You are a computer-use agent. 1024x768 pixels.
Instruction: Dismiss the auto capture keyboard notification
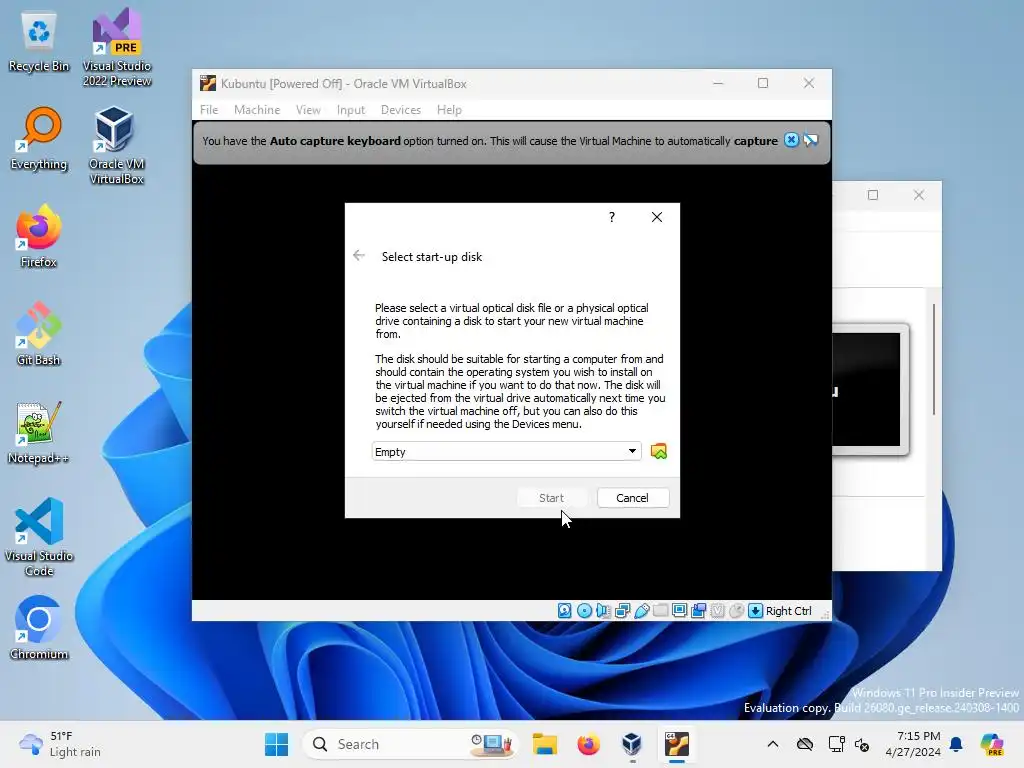pyautogui.click(x=791, y=140)
